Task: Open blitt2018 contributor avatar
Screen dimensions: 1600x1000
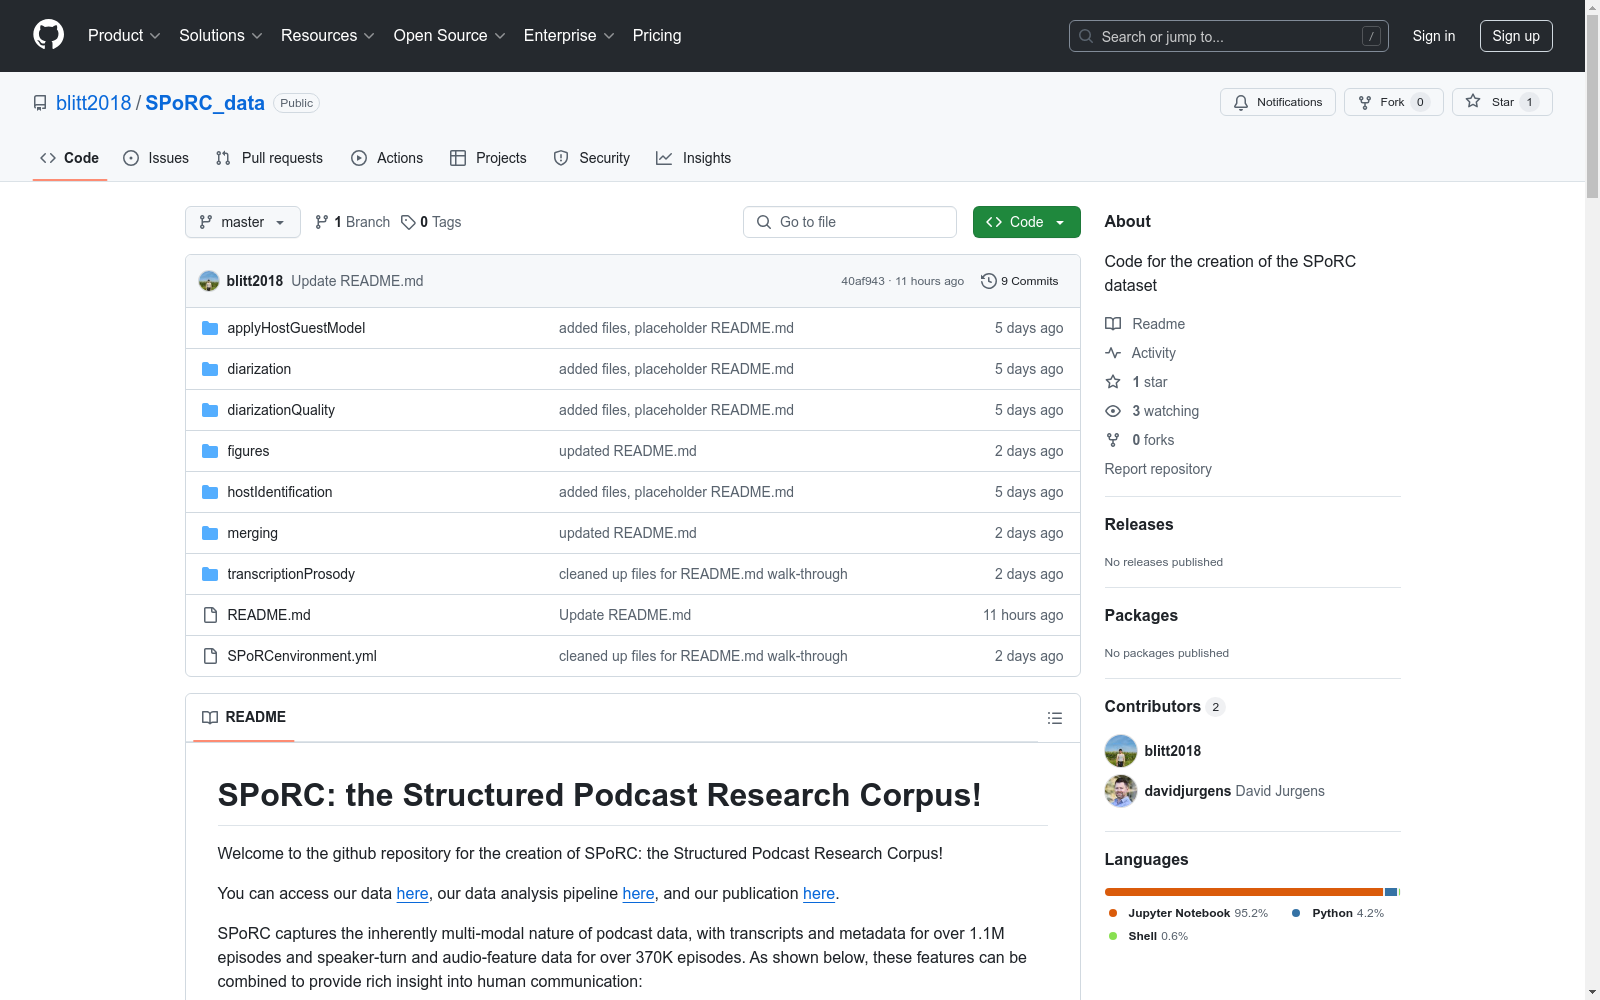Action: pos(1121,751)
